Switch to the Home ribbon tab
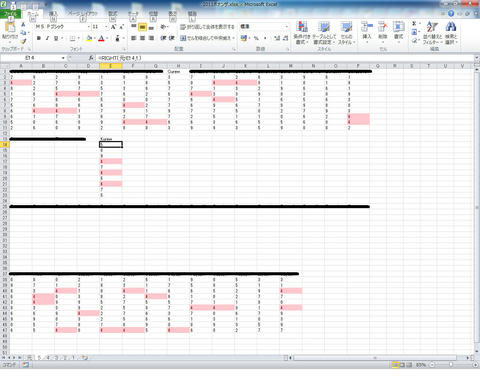Image resolution: width=480 pixels, height=384 pixels. (x=33, y=14)
